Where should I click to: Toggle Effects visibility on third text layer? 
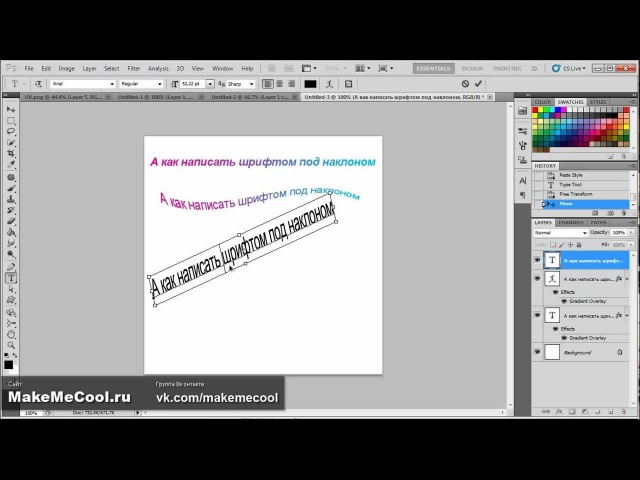pyautogui.click(x=555, y=329)
